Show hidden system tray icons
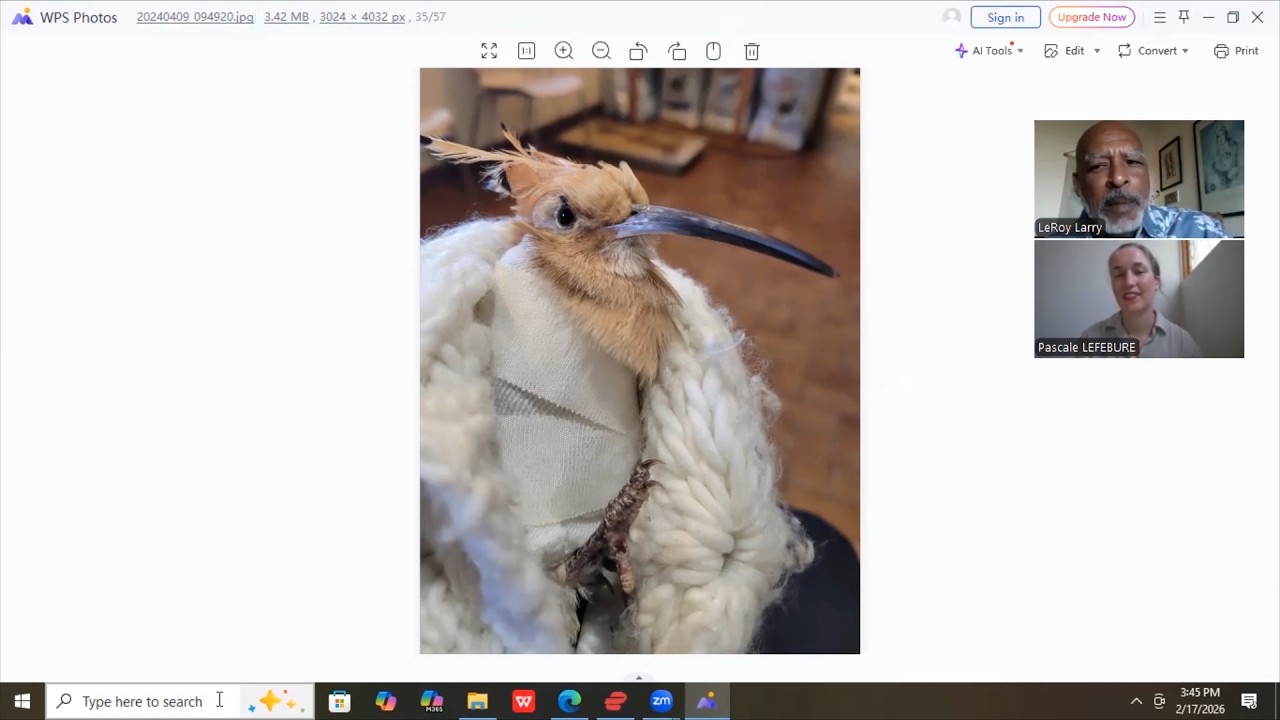 (1136, 701)
